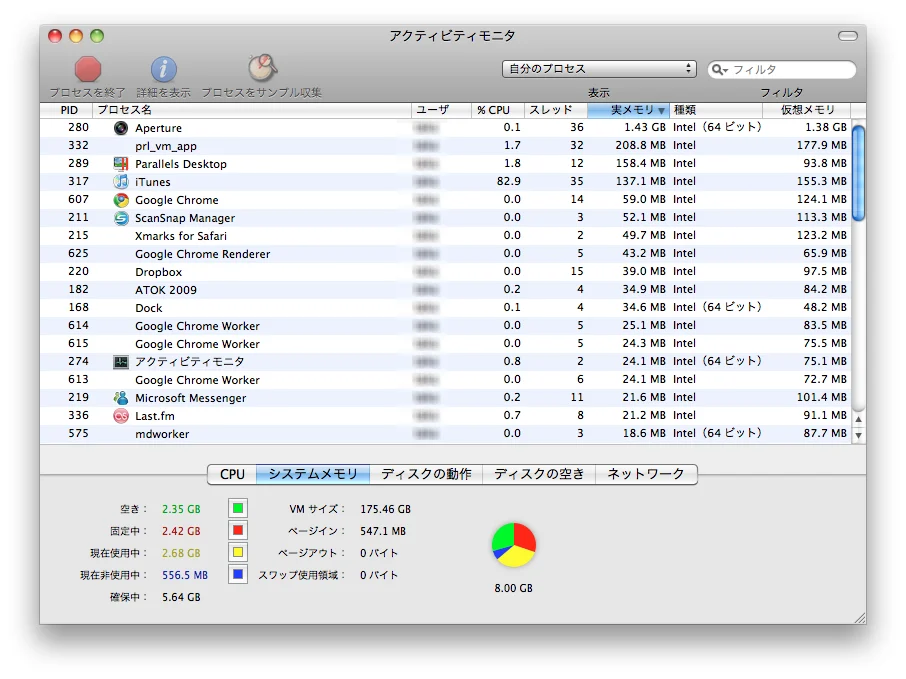Select the mdworker process row
This screenshot has width=906, height=679.
[x=445, y=433]
